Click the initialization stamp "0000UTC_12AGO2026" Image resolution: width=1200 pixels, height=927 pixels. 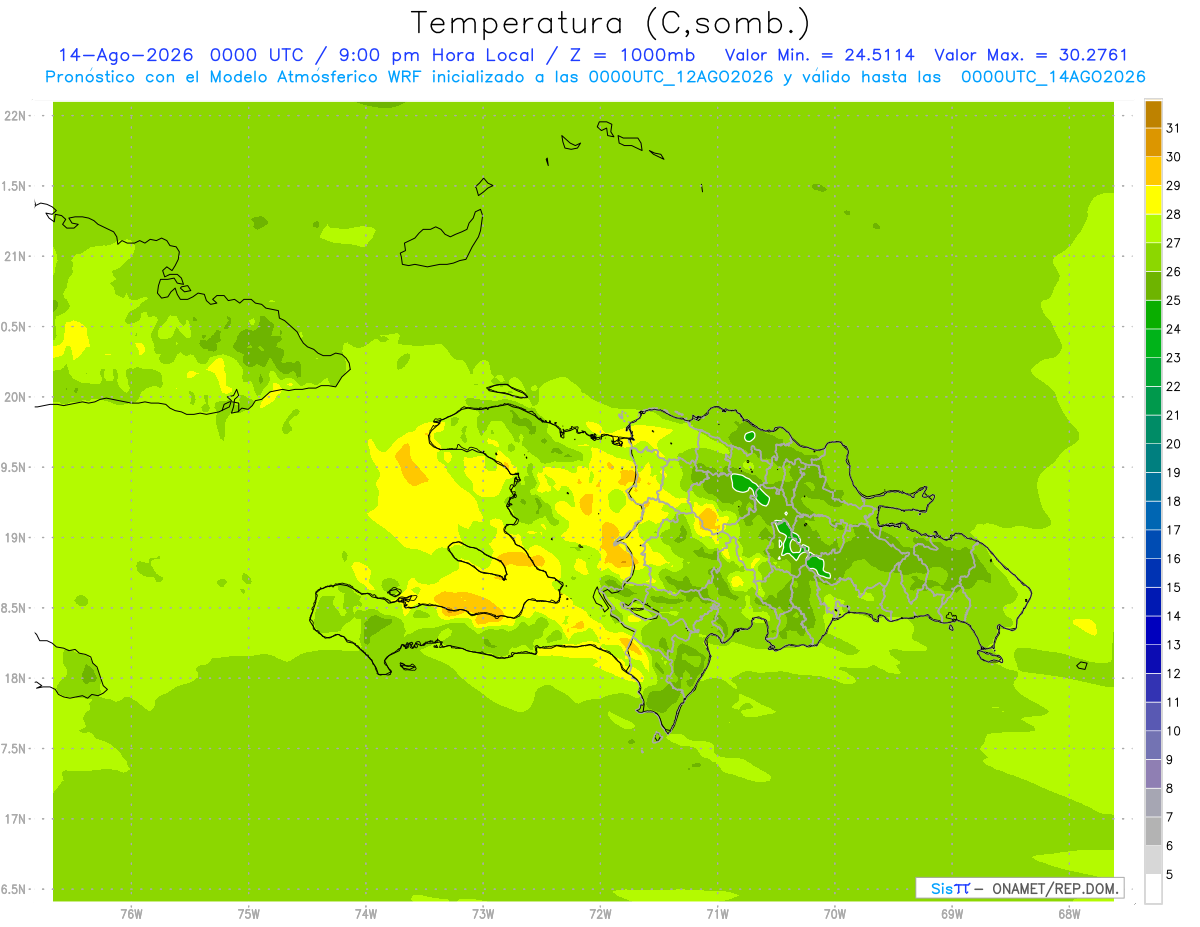[681, 77]
